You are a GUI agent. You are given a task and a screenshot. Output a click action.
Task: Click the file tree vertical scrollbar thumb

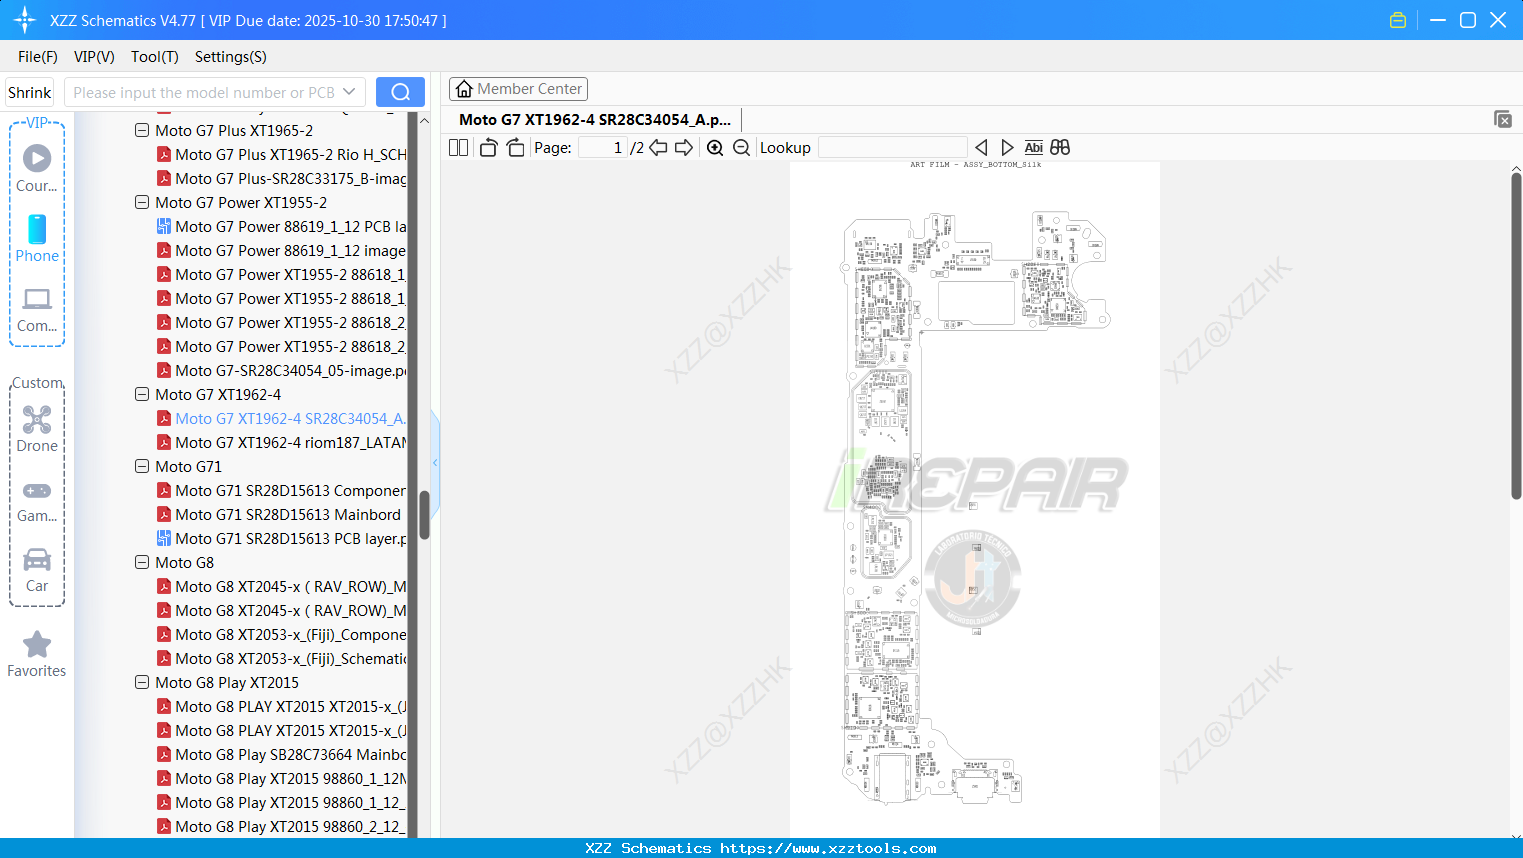[x=424, y=515]
